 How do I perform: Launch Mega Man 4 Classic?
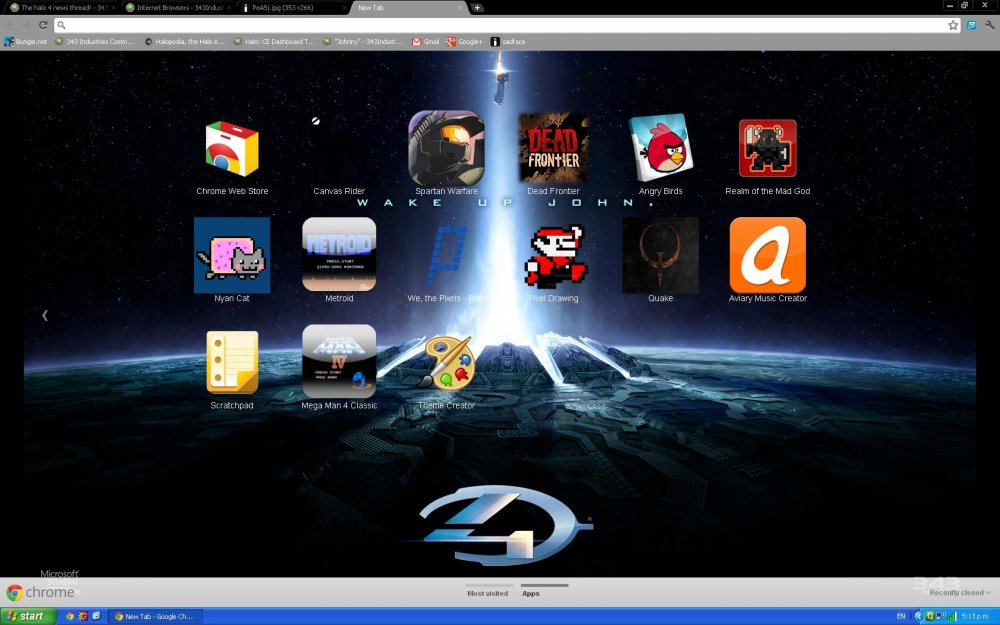click(339, 362)
